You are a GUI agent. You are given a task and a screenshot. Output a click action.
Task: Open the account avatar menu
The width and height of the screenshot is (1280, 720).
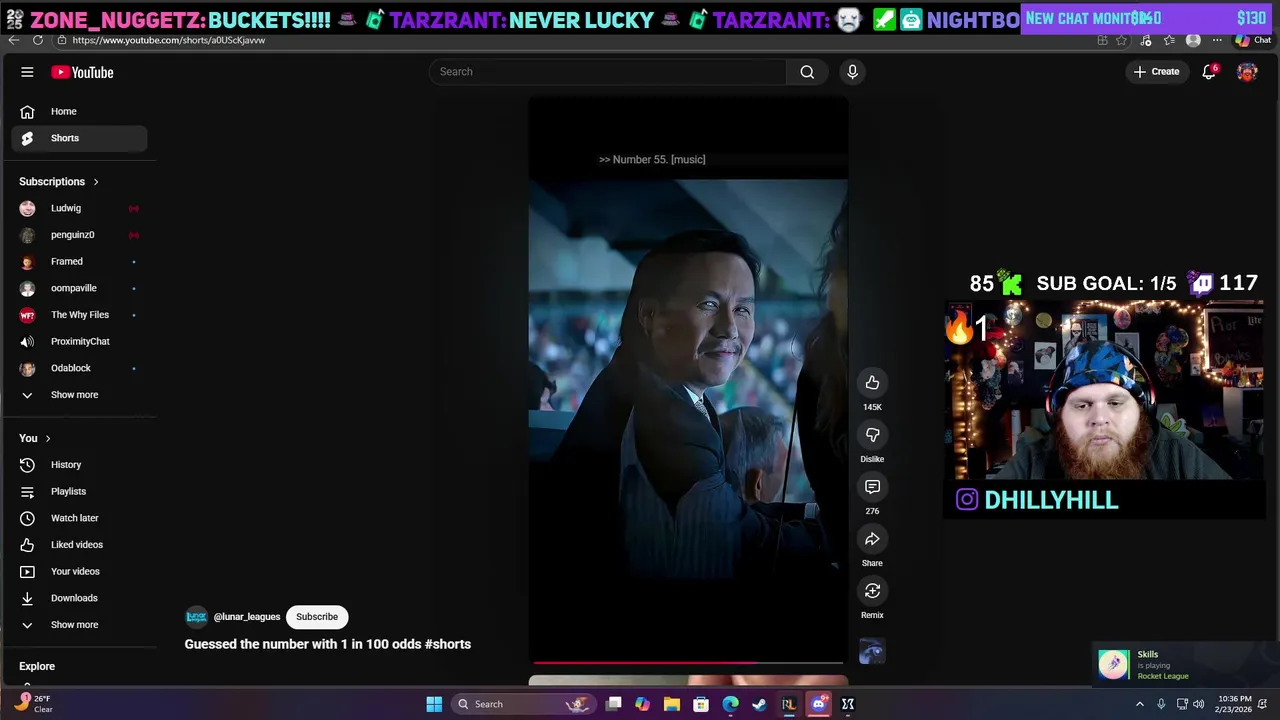[x=1247, y=72]
